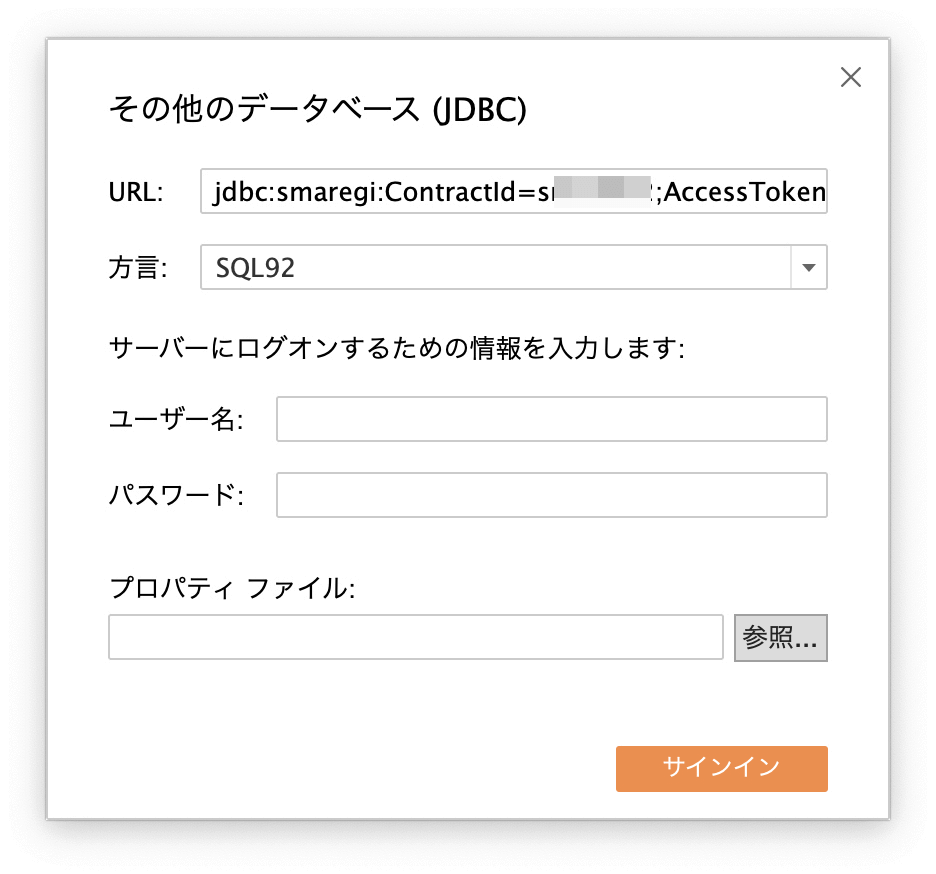Screen dimensions: 936x874
Task: Click the 方言: label
Action: (x=138, y=268)
